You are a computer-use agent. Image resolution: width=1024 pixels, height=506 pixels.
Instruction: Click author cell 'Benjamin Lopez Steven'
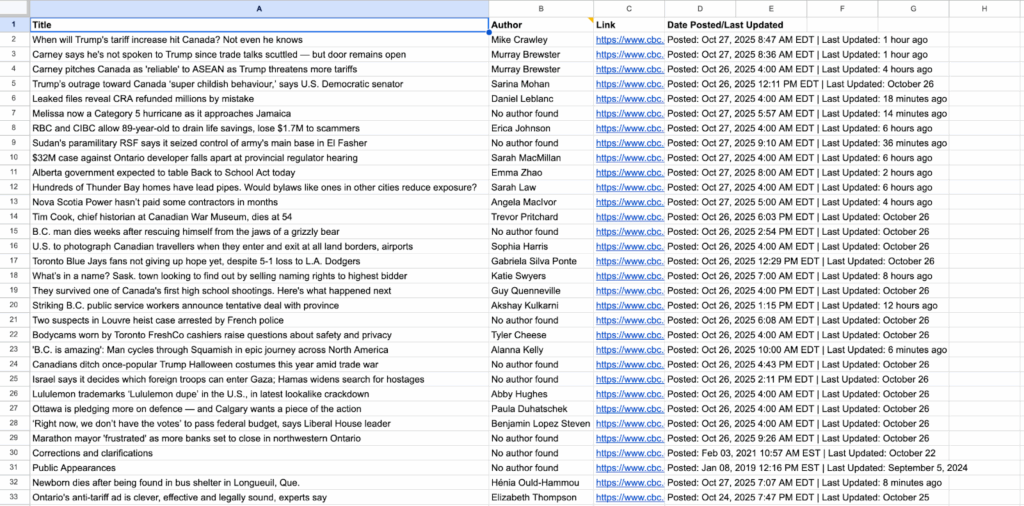541,424
